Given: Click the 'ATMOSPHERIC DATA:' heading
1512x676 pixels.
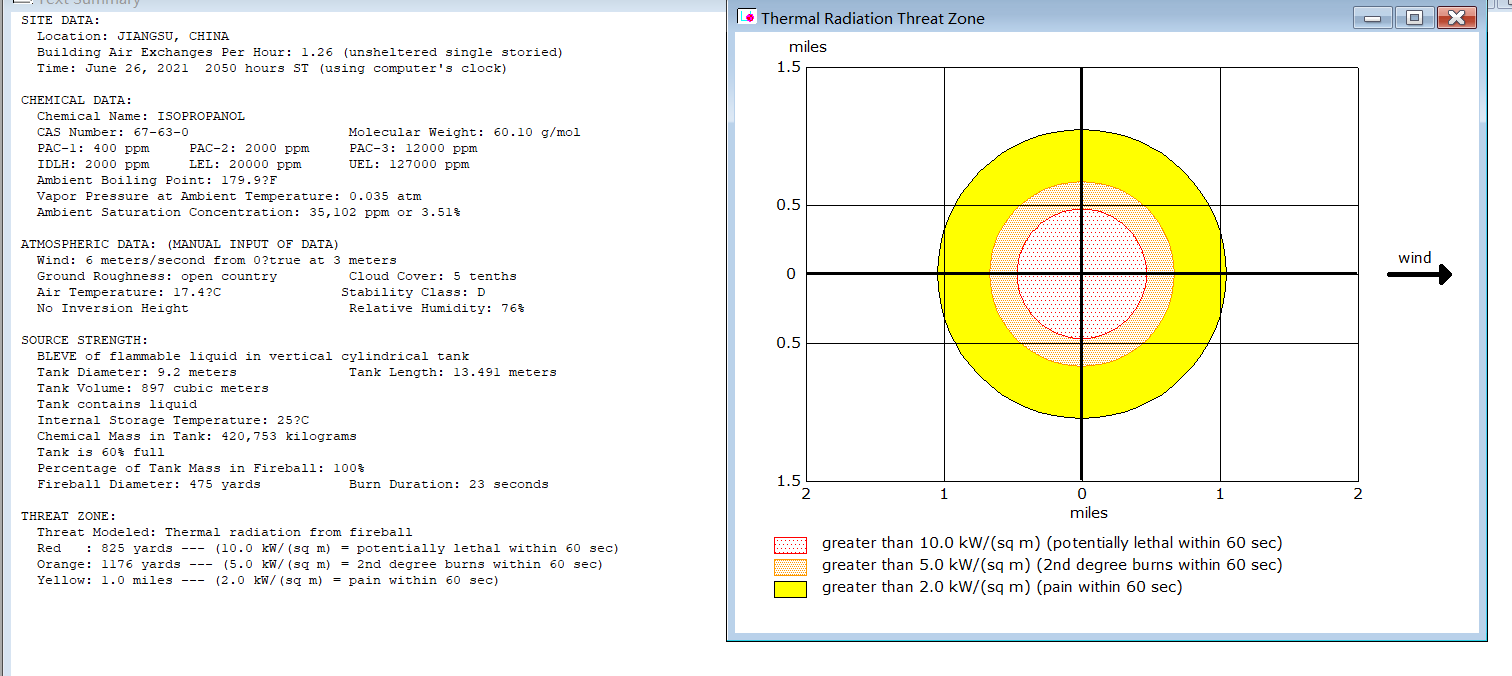Looking at the screenshot, I should (x=180, y=244).
